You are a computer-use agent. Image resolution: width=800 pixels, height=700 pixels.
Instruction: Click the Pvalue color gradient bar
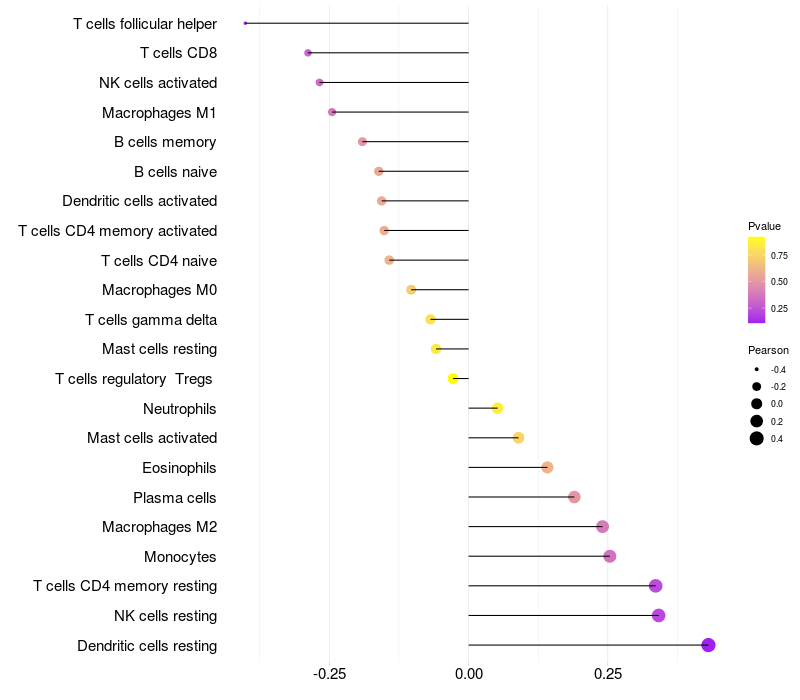[x=756, y=280]
